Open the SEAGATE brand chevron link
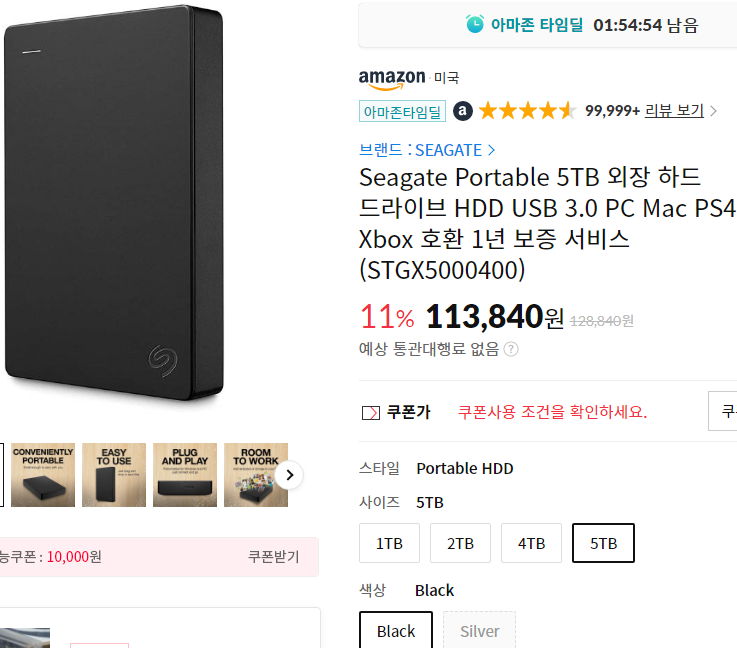The height and width of the screenshot is (648, 737). (491, 150)
